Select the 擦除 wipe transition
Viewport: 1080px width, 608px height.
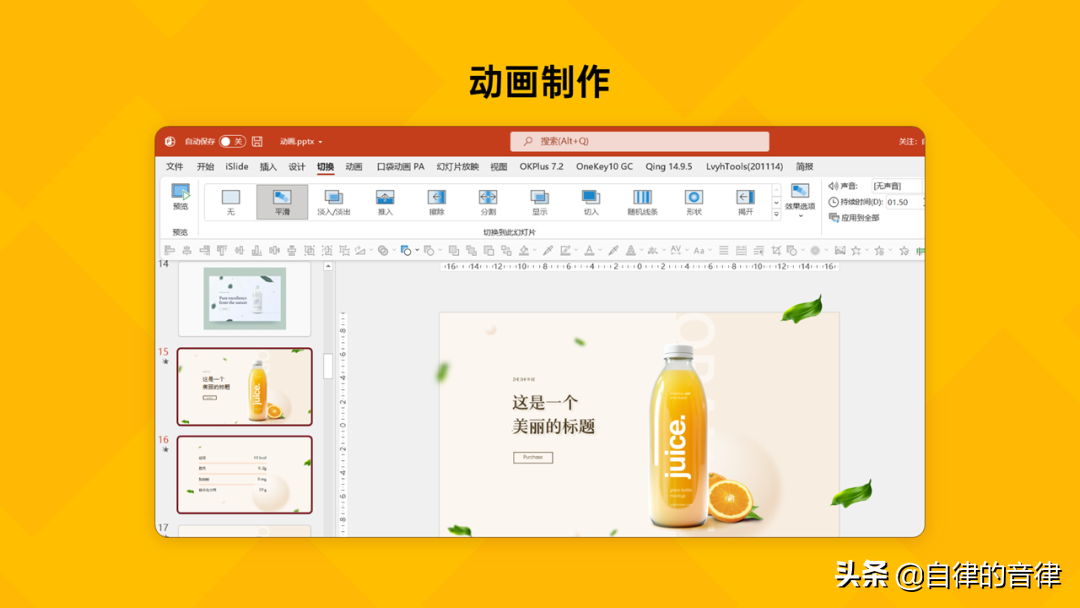(437, 202)
